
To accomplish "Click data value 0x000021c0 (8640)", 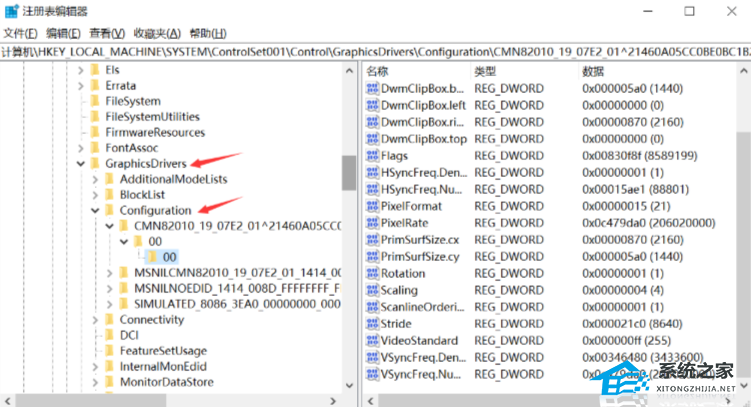I will pos(632,324).
